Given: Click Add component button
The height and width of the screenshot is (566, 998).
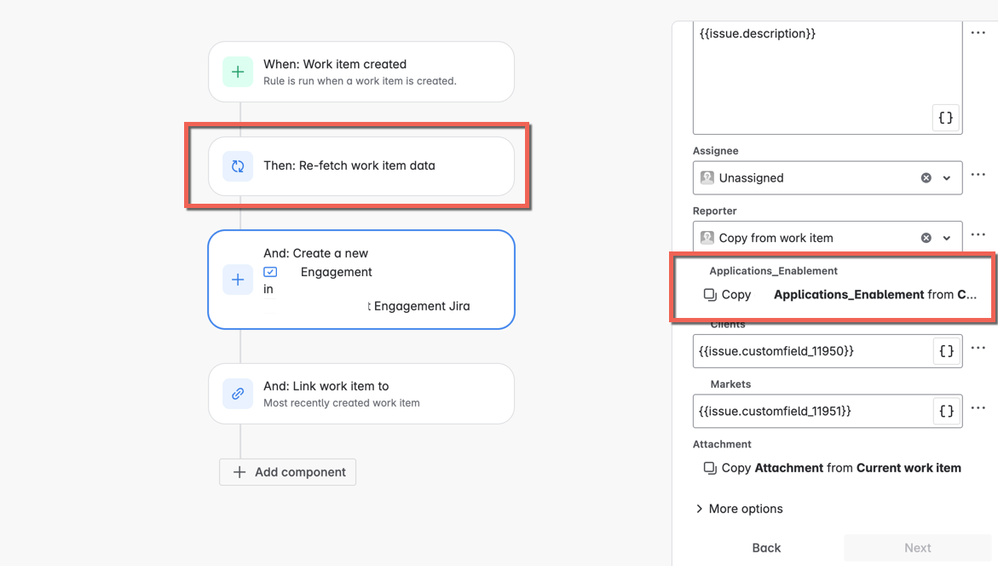Looking at the screenshot, I should click(288, 472).
